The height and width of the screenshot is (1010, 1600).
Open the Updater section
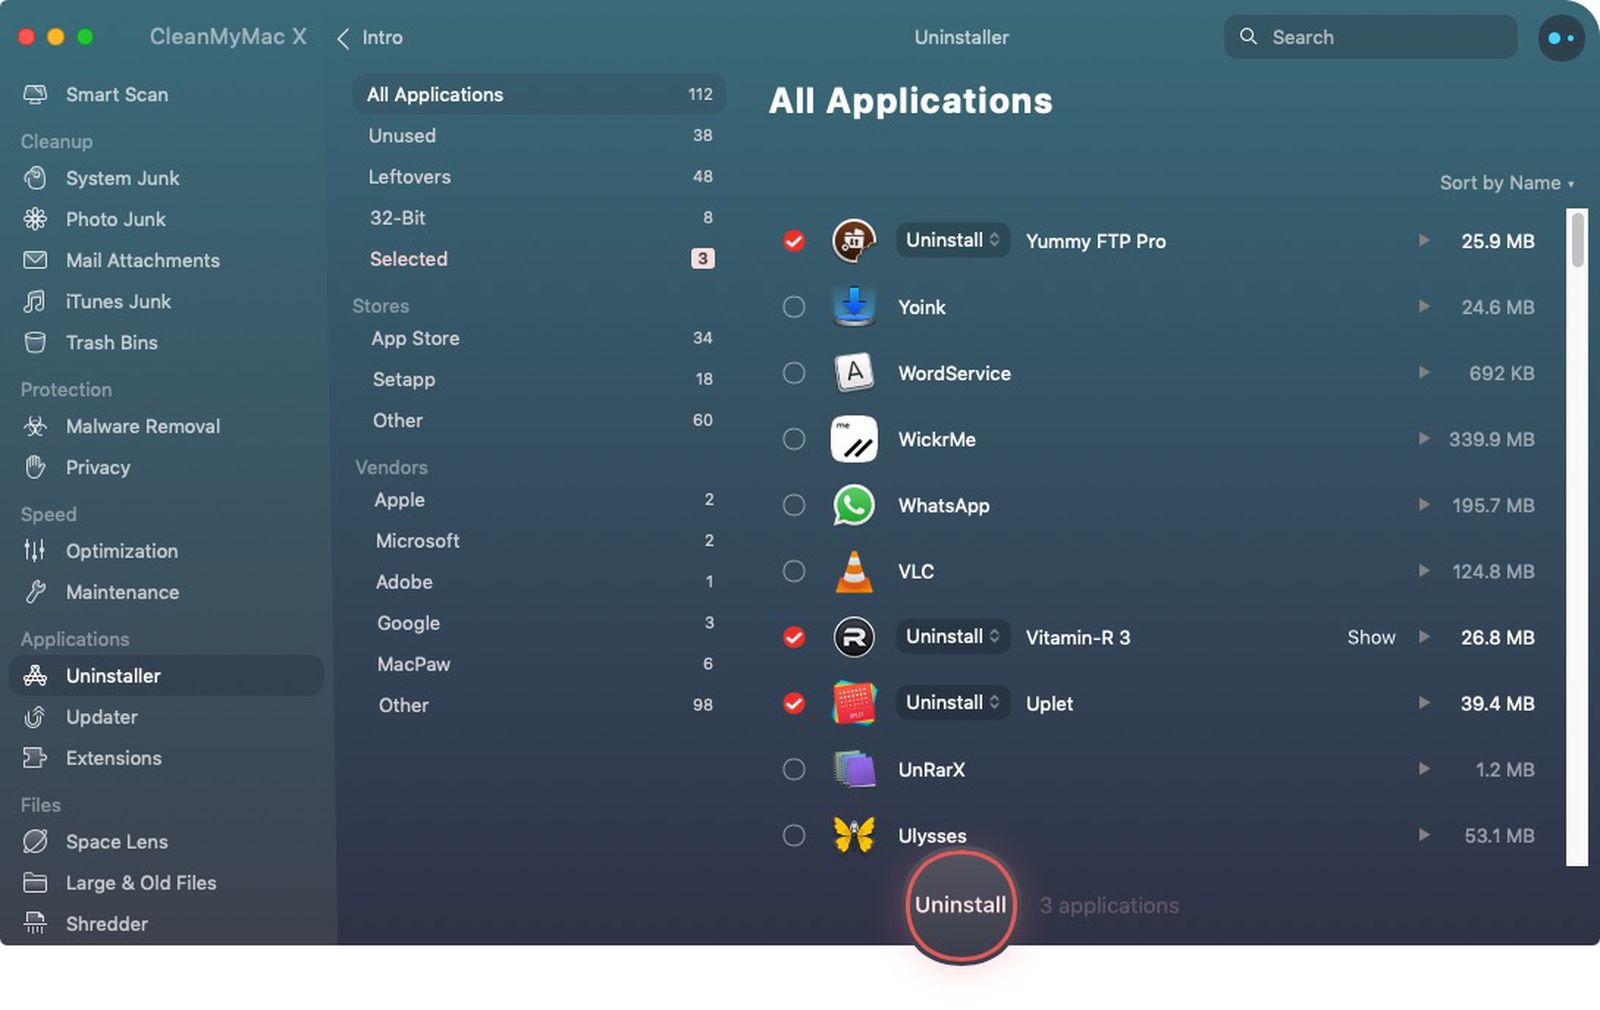[100, 717]
